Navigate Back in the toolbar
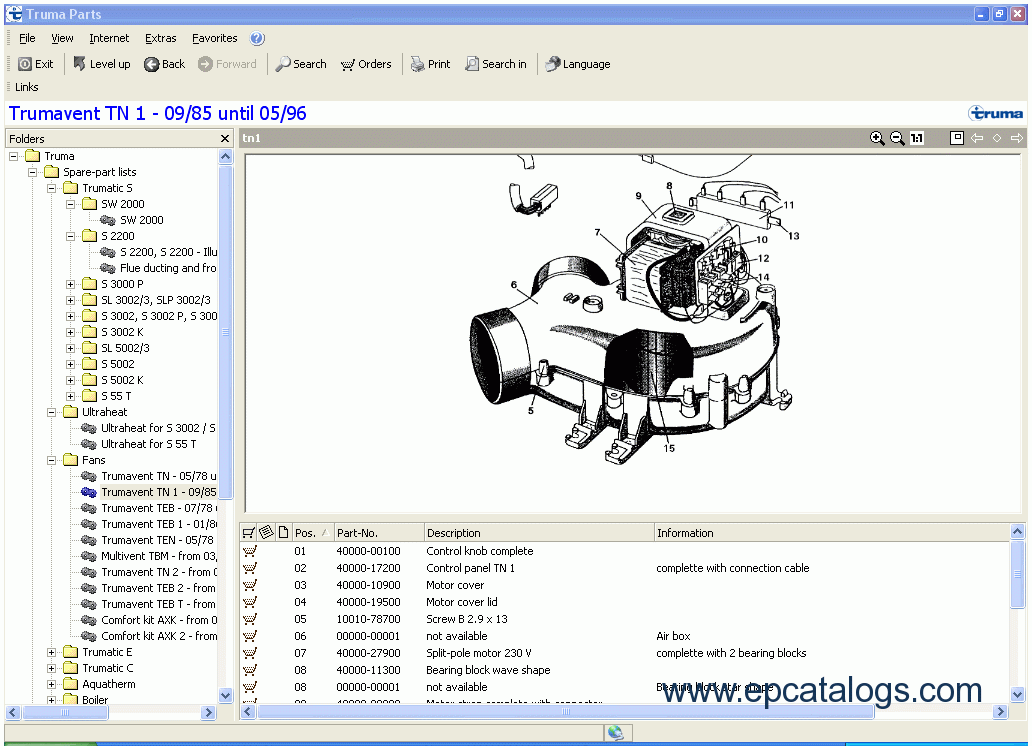This screenshot has width=1032, height=746. [x=165, y=64]
